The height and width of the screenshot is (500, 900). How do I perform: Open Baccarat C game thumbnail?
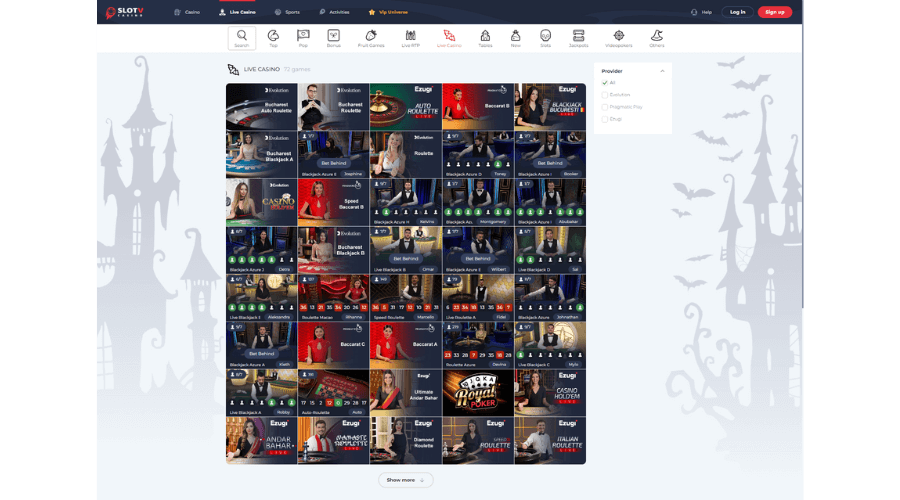point(333,345)
